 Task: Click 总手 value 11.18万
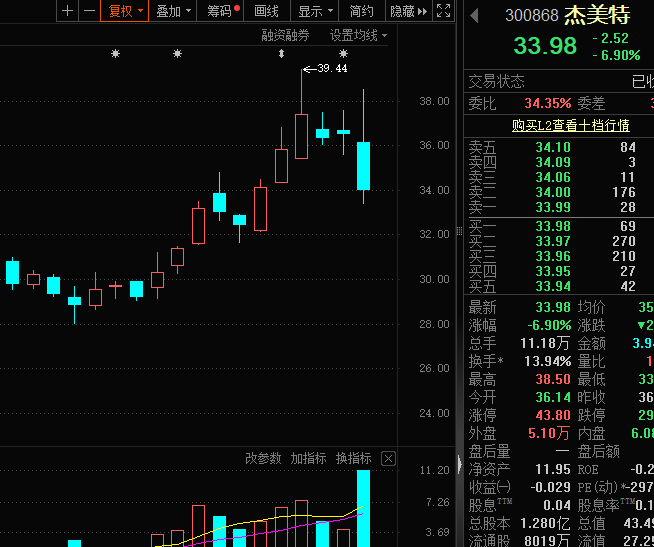click(545, 343)
